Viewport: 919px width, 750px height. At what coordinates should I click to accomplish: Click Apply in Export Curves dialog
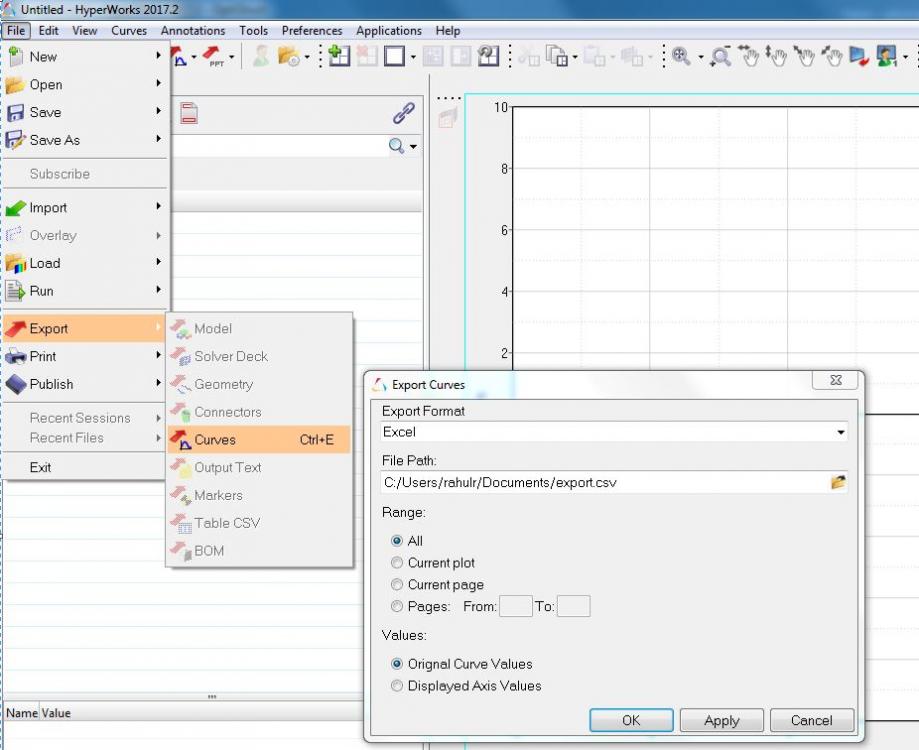click(721, 720)
